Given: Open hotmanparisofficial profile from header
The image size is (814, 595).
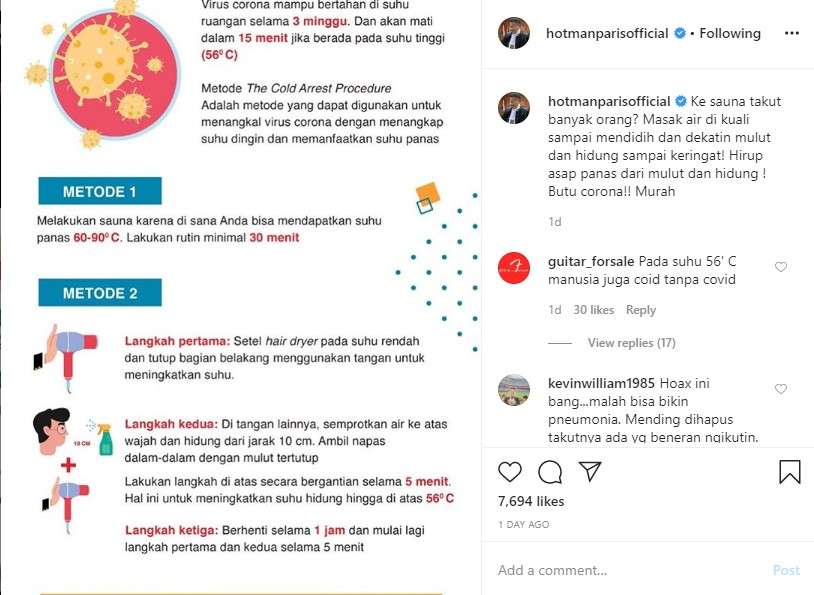Looking at the screenshot, I should (607, 33).
